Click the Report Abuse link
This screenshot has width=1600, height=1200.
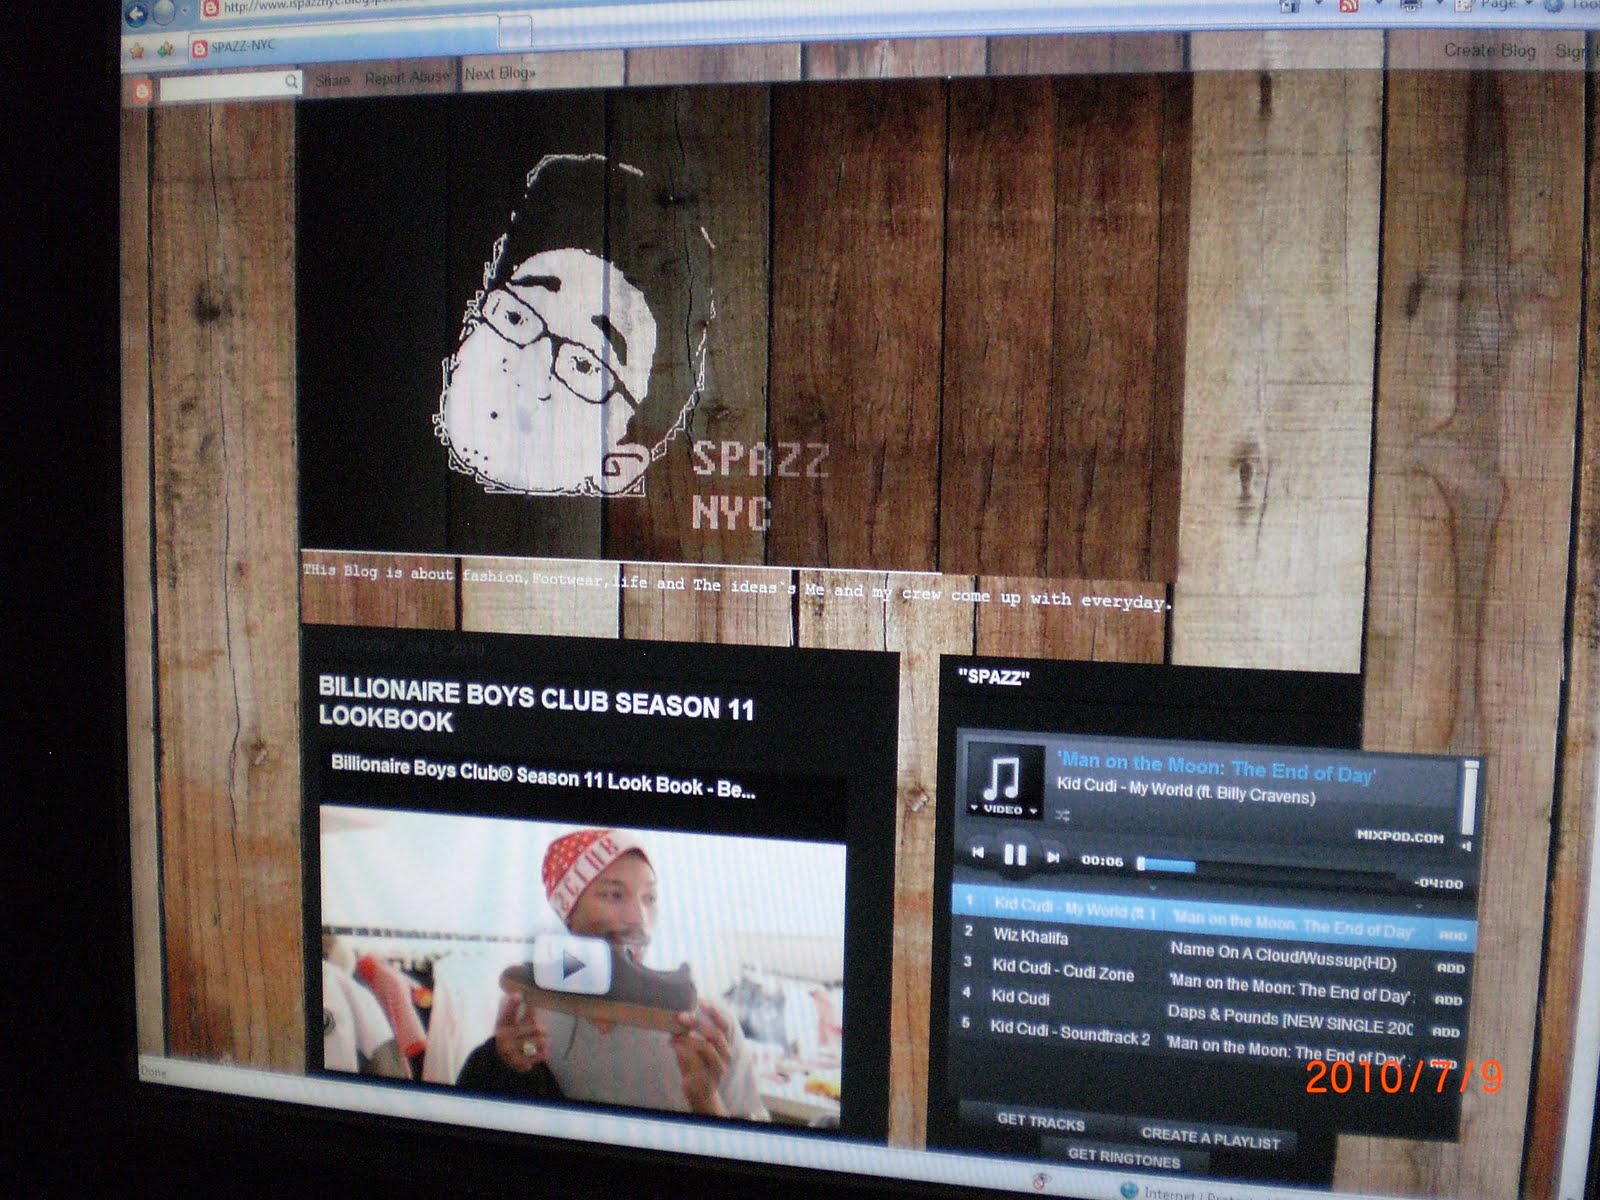coord(406,77)
